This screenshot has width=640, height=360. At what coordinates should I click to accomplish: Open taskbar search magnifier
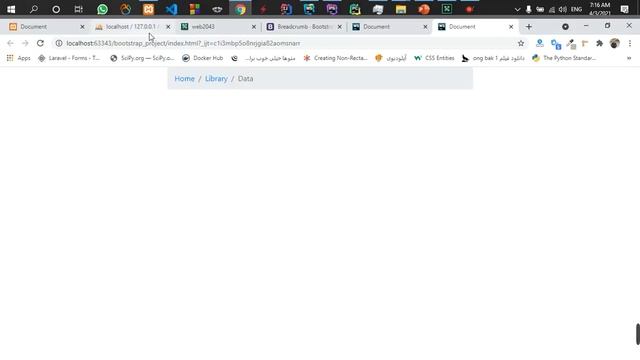click(33, 9)
